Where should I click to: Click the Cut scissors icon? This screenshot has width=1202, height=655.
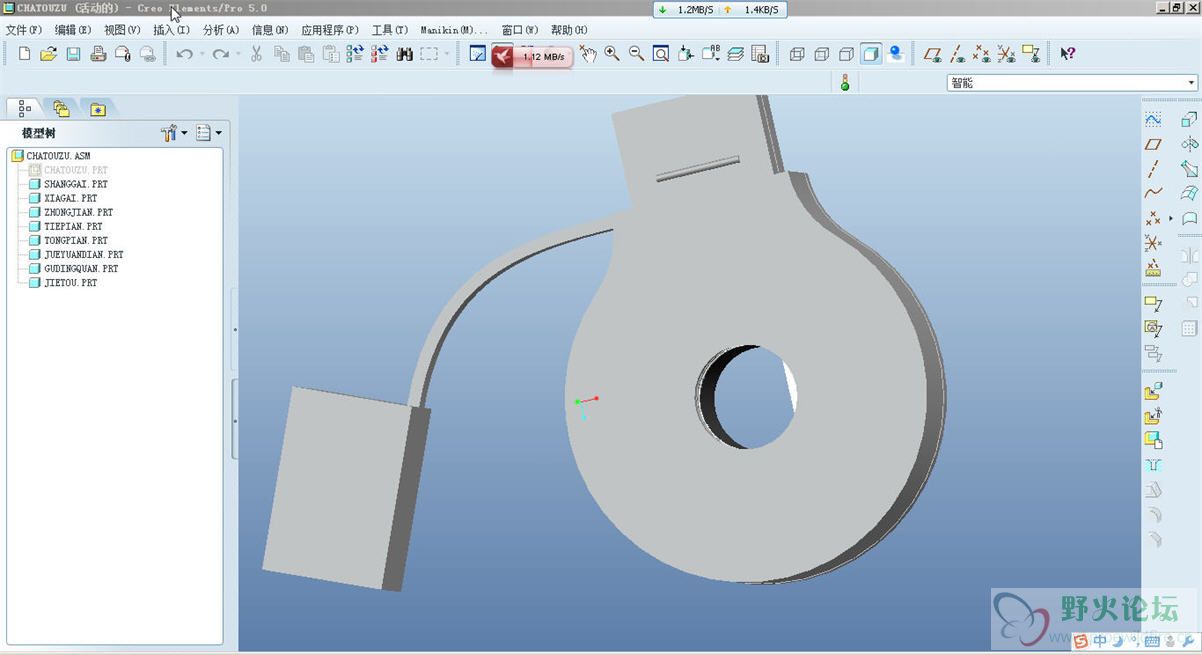[257, 54]
